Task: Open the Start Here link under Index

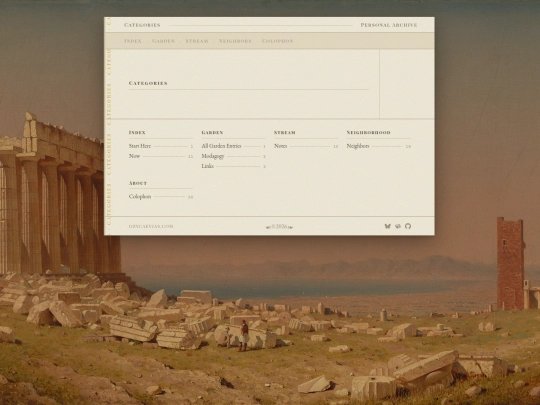Action: click(140, 146)
